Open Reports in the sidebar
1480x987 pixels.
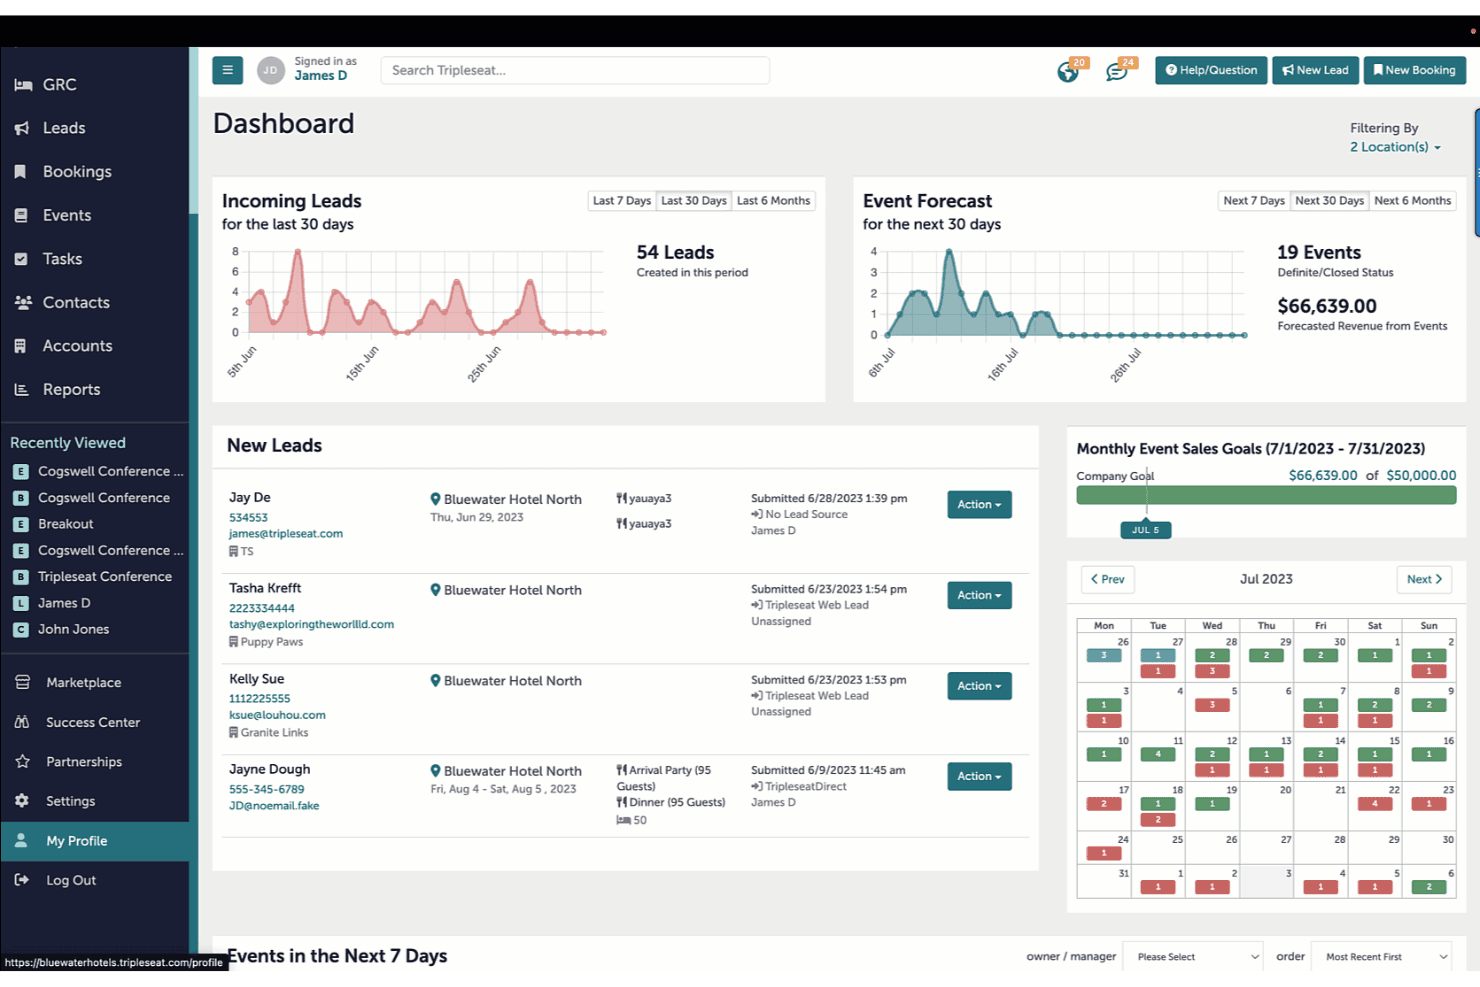[71, 390]
